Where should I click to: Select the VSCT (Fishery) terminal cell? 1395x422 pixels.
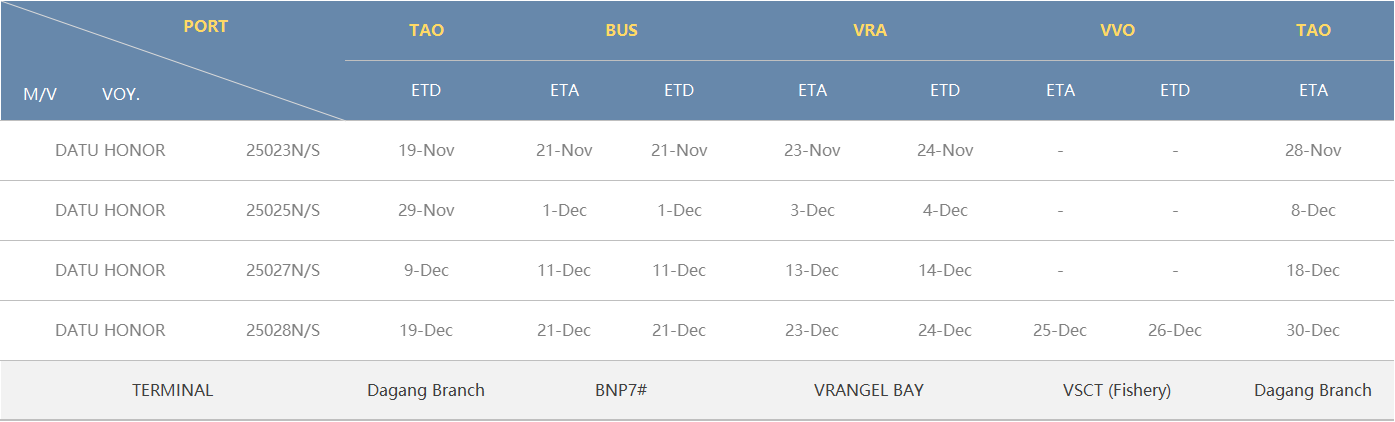pyautogui.click(x=1117, y=390)
